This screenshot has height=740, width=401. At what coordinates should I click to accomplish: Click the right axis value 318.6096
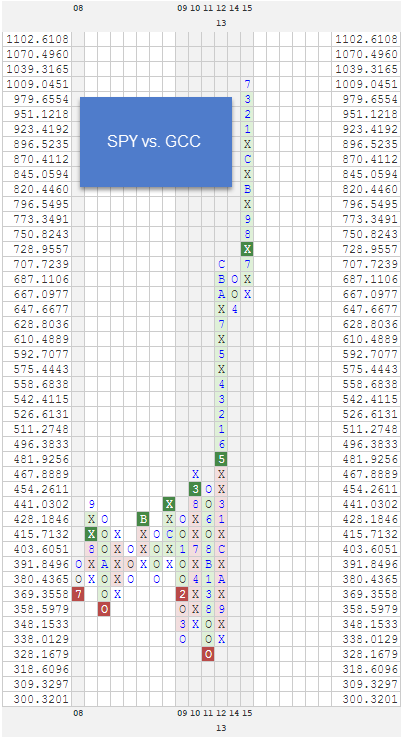pyautogui.click(x=370, y=669)
